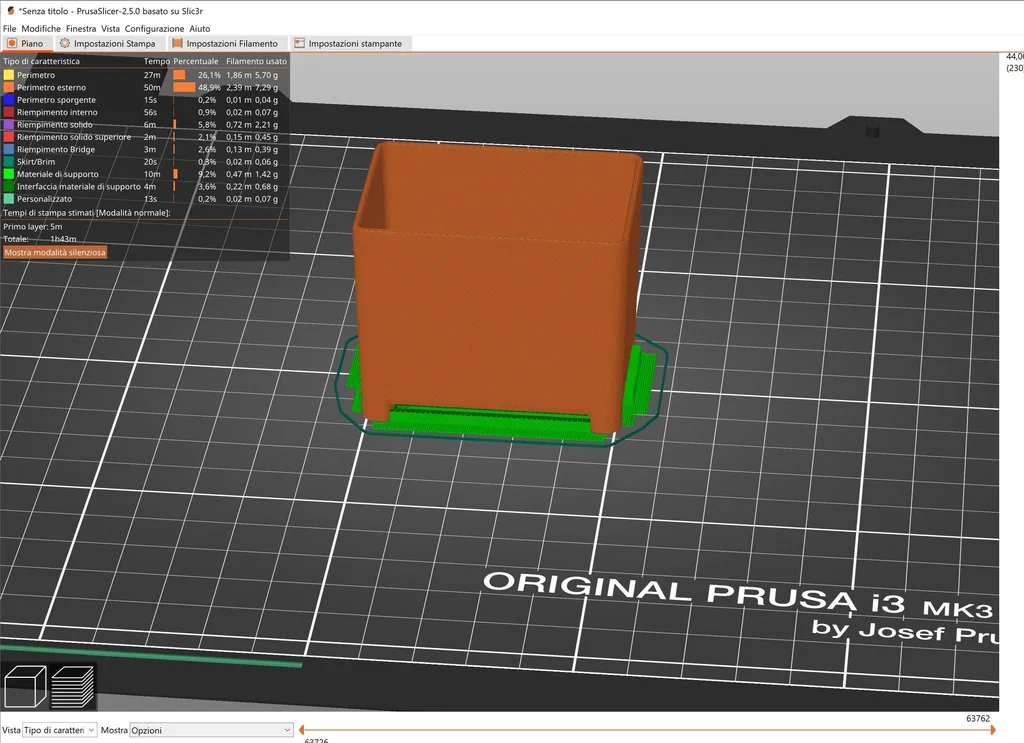Toggle Perimetro esterno orange swatch
The height and width of the screenshot is (743, 1024).
8,87
